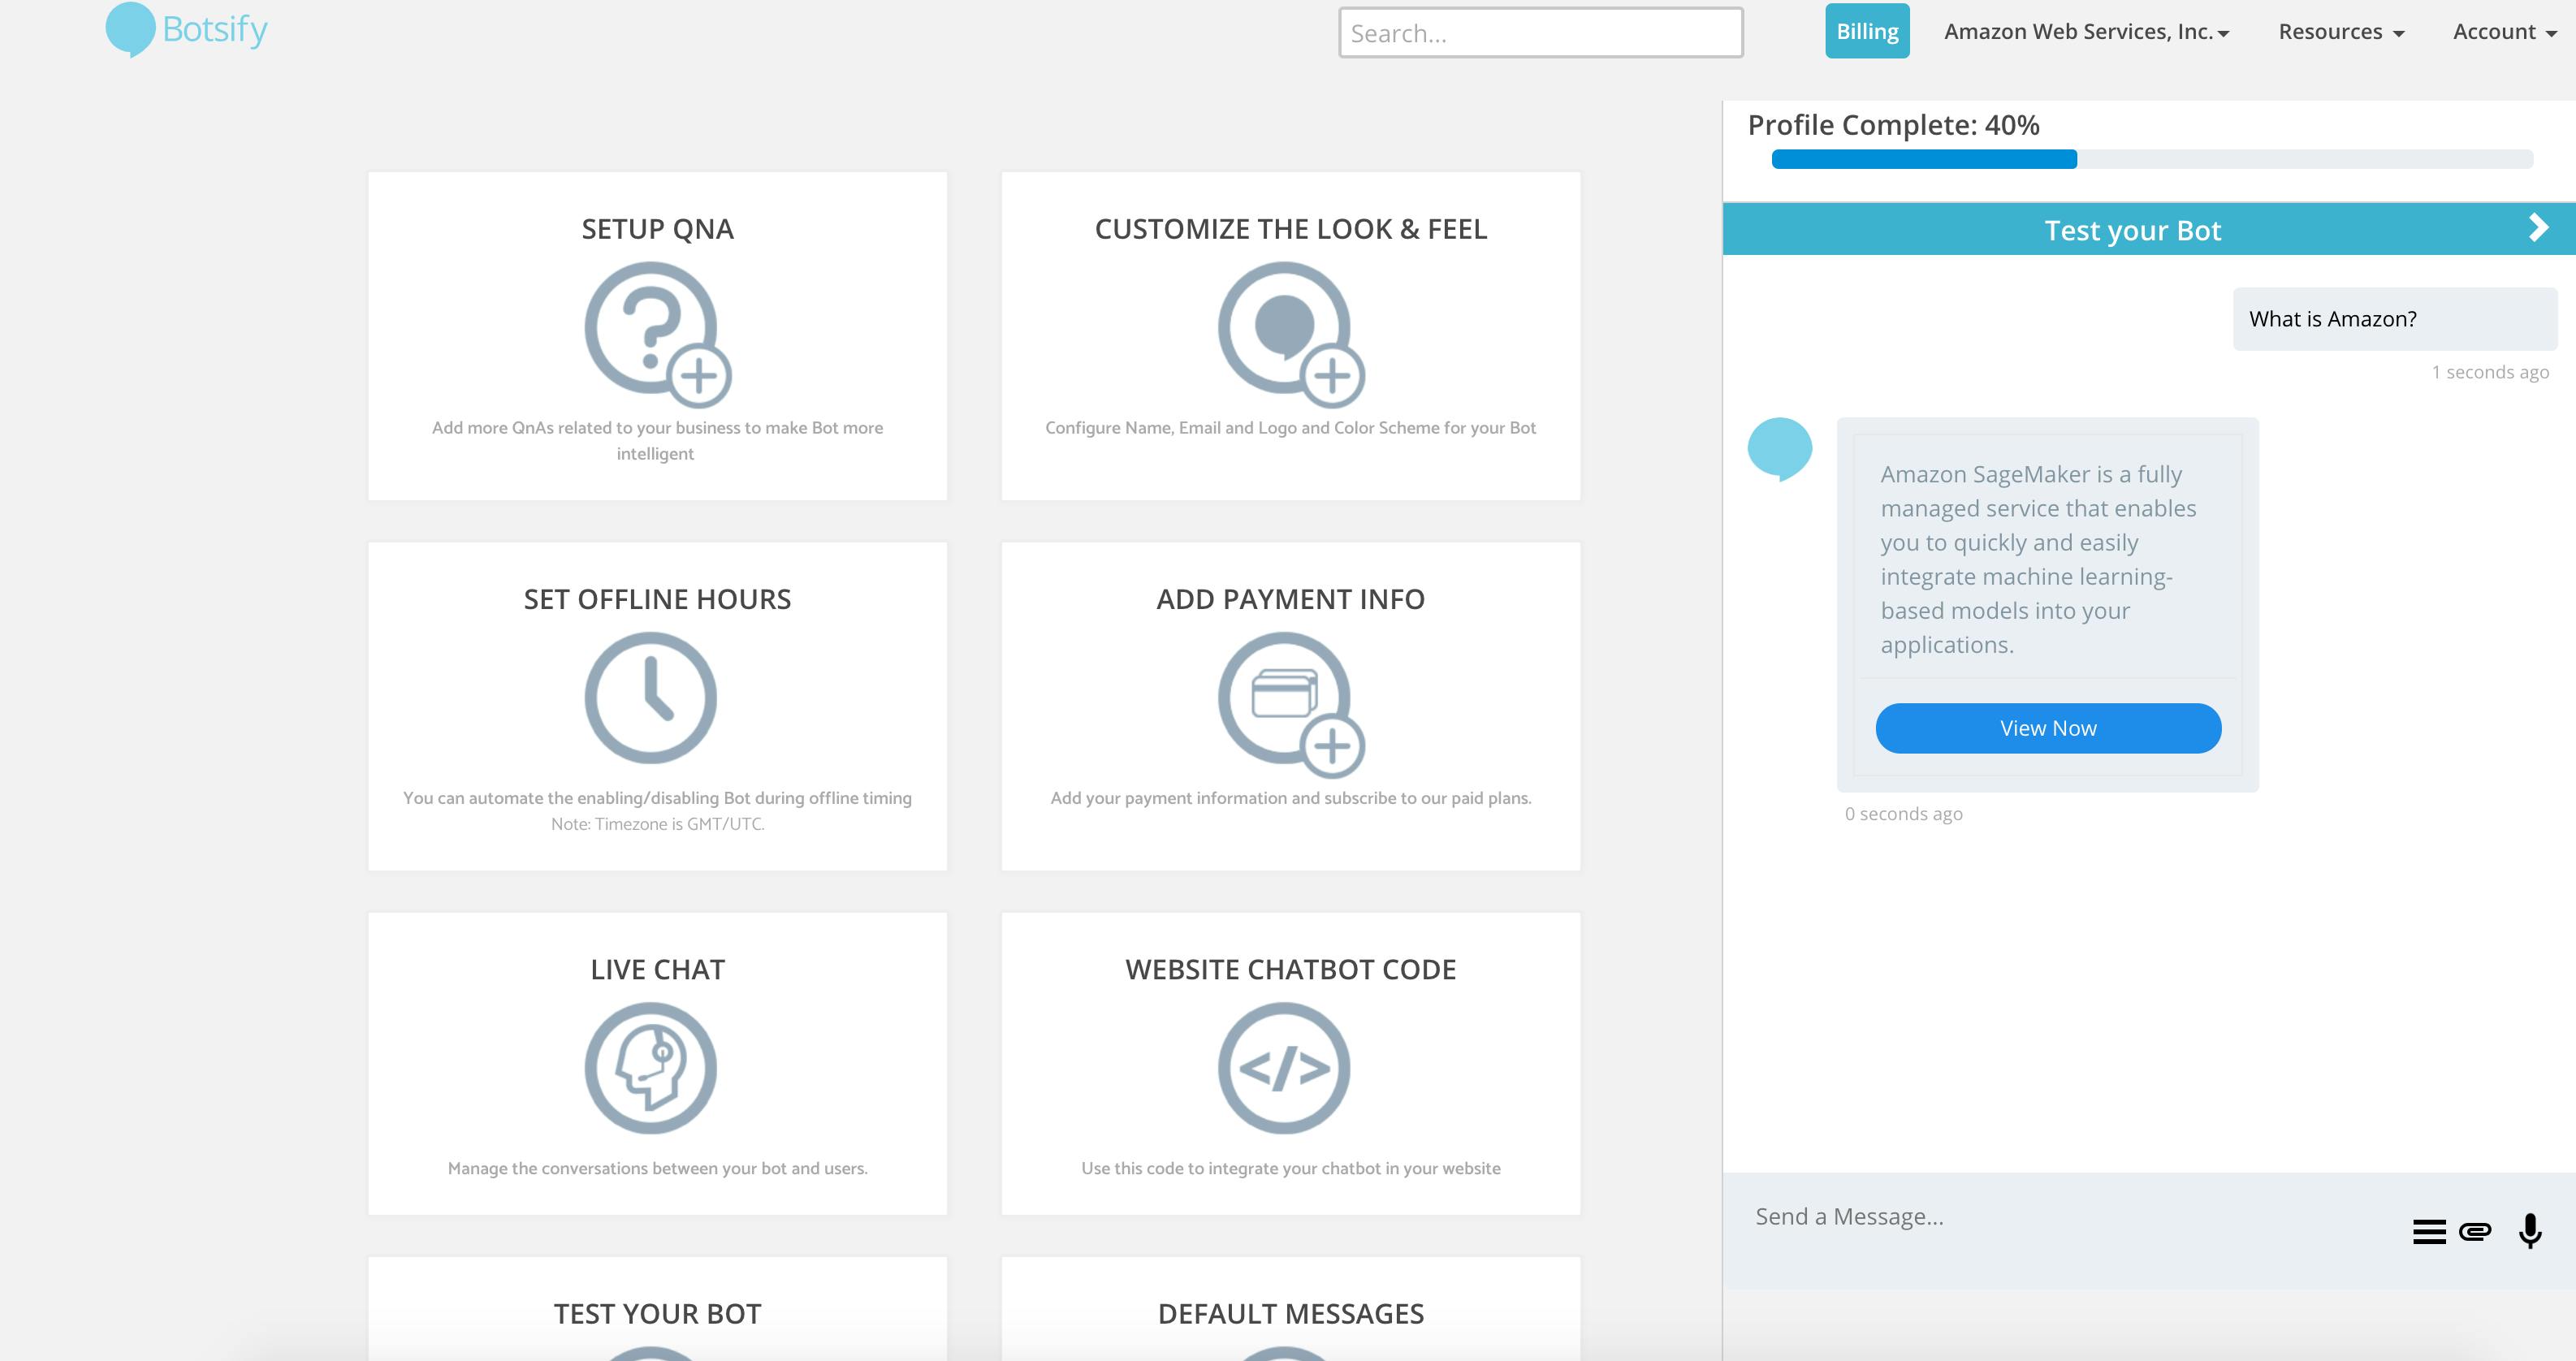
Task: Click "You can automate the enabling/disabling" text
Action: [x=658, y=798]
